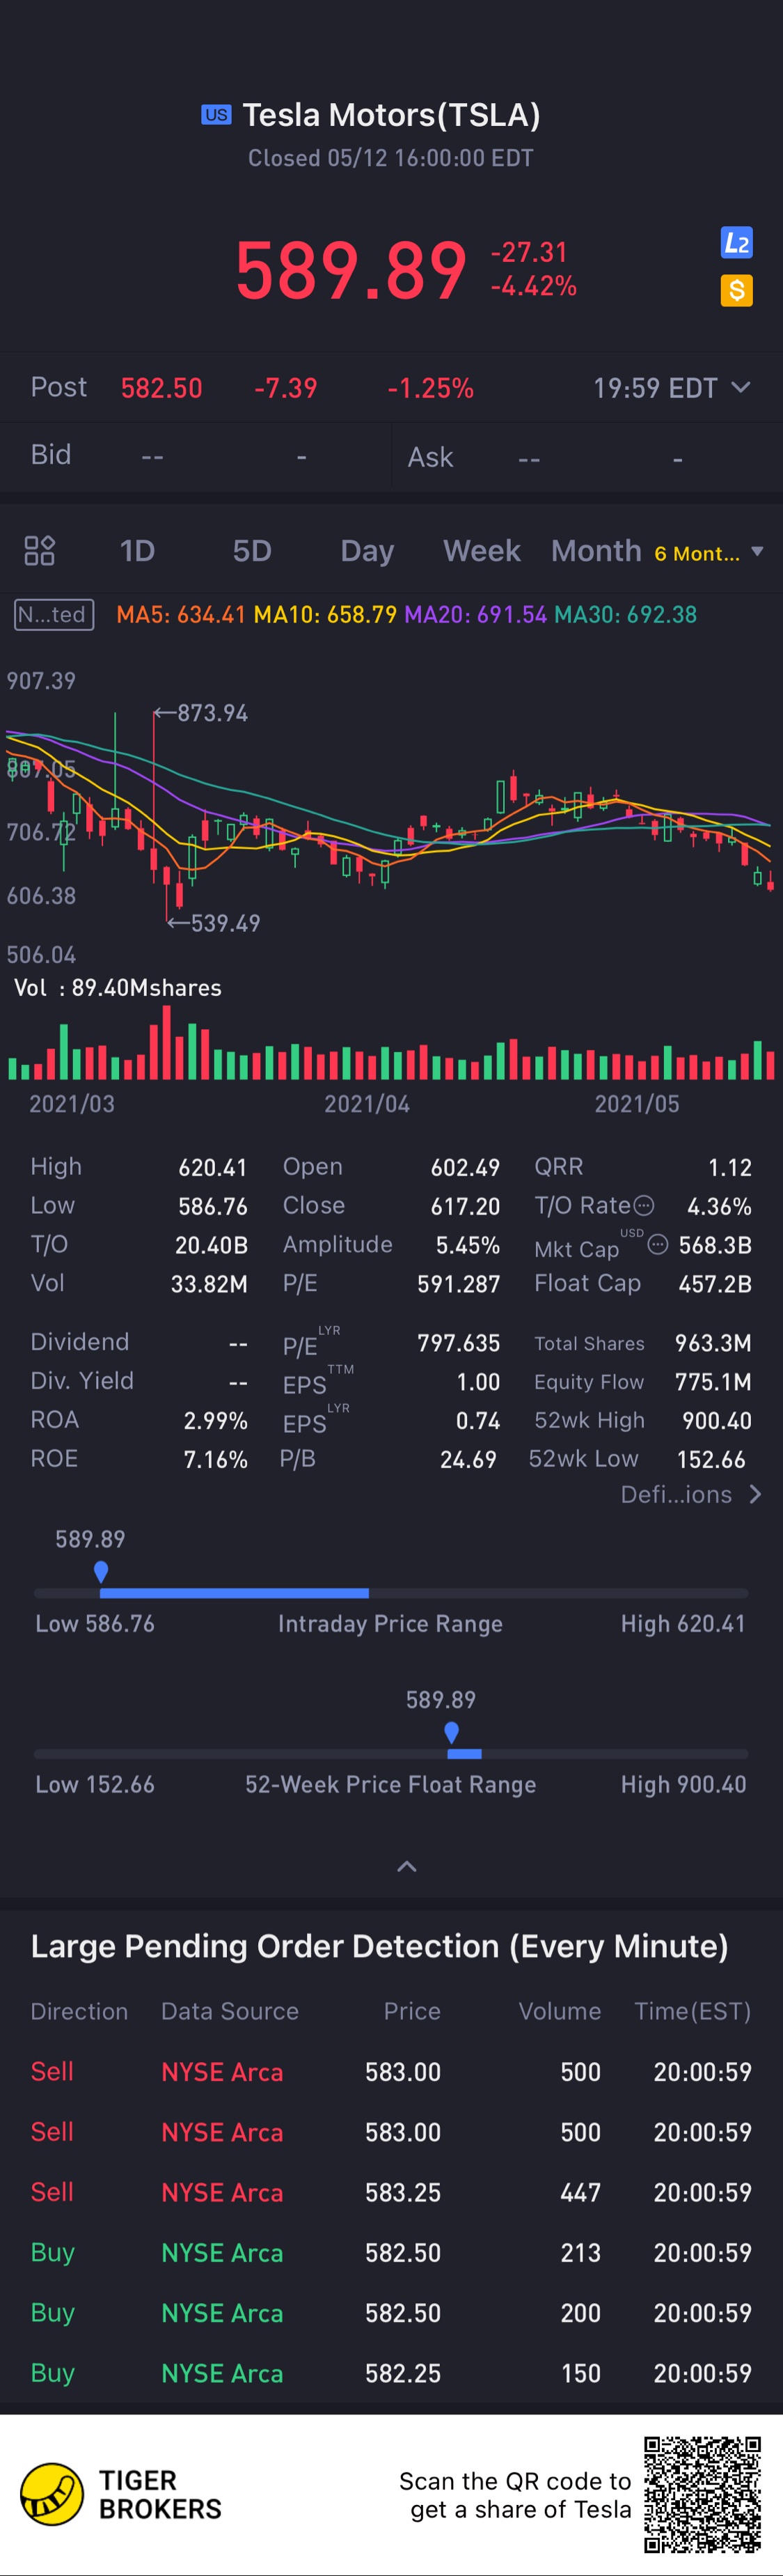This screenshot has height=2576, width=783.
Task: Tap the Tiger Brokers logo
Action: click(52, 2494)
